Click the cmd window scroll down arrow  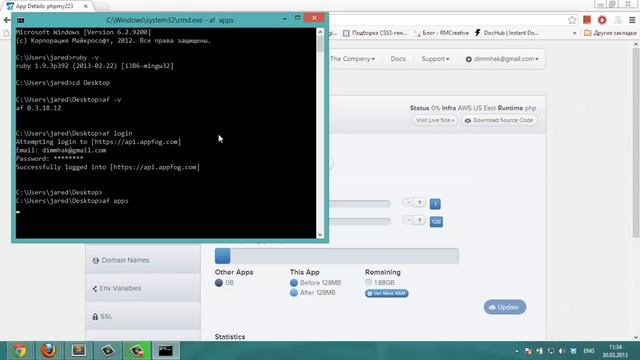click(320, 235)
